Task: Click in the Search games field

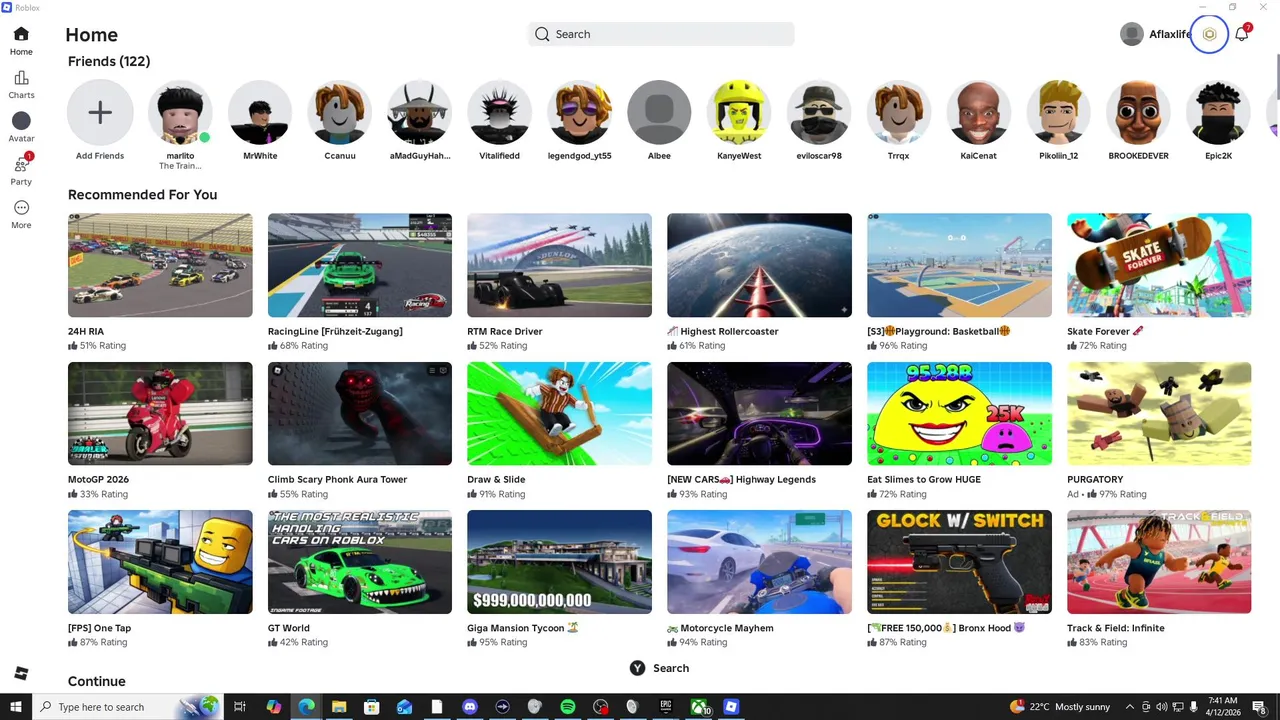Action: [x=661, y=34]
